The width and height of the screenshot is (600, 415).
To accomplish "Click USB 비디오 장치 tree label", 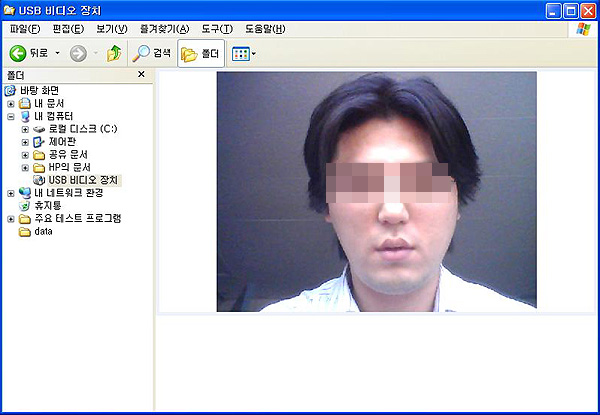I will (x=83, y=180).
